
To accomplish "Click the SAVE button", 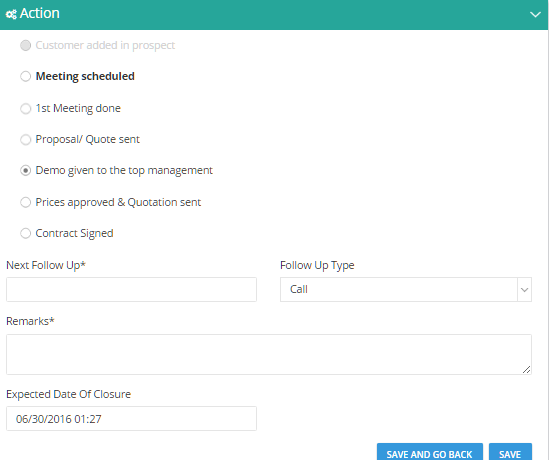I will tap(510, 454).
